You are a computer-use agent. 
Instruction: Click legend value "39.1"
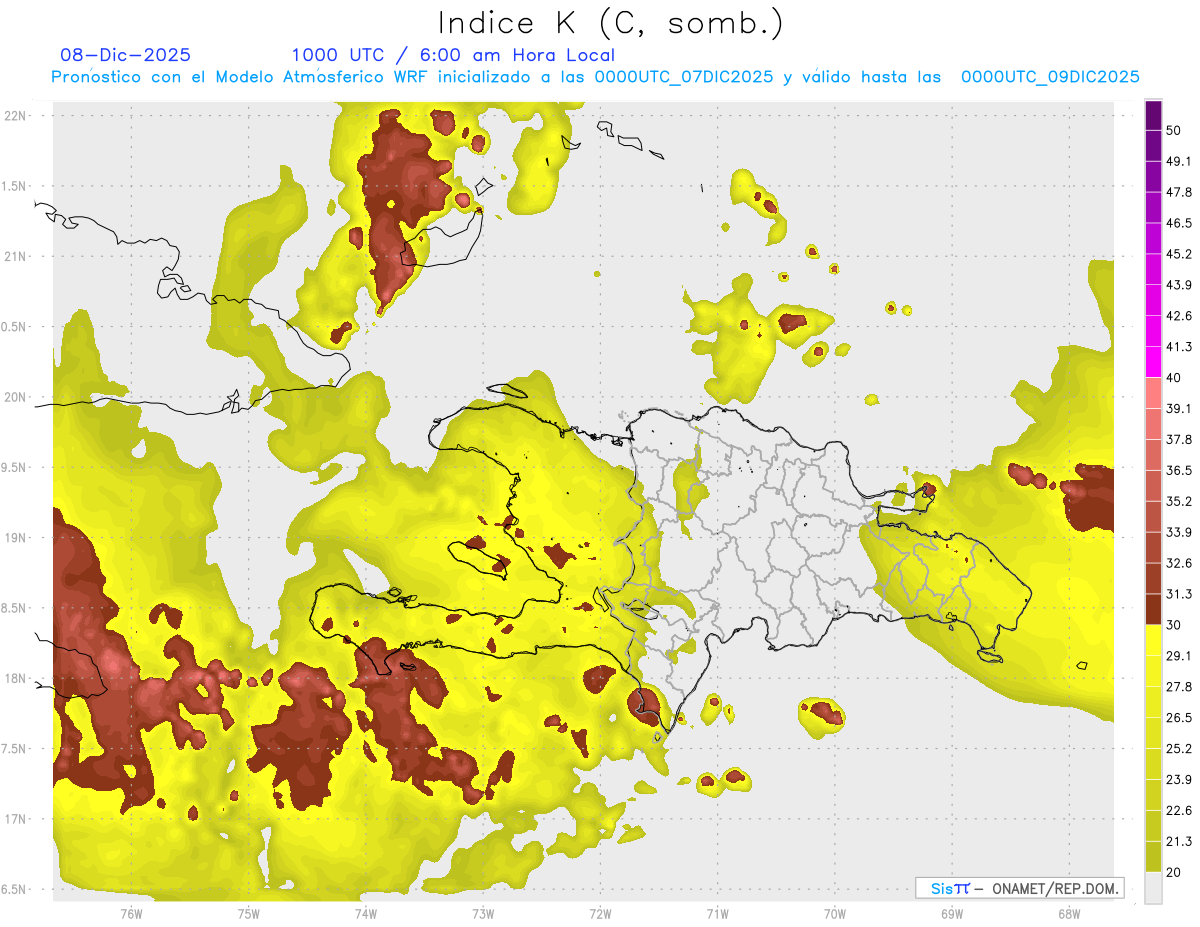[1179, 409]
